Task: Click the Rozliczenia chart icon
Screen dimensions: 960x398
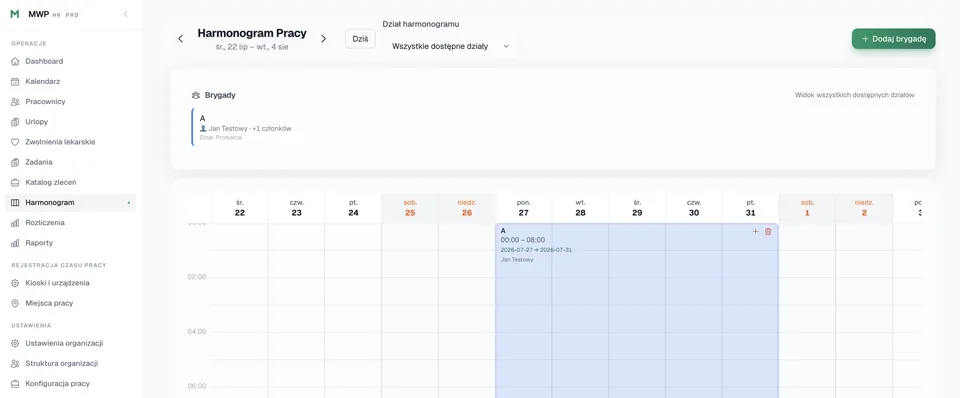Action: [x=15, y=223]
